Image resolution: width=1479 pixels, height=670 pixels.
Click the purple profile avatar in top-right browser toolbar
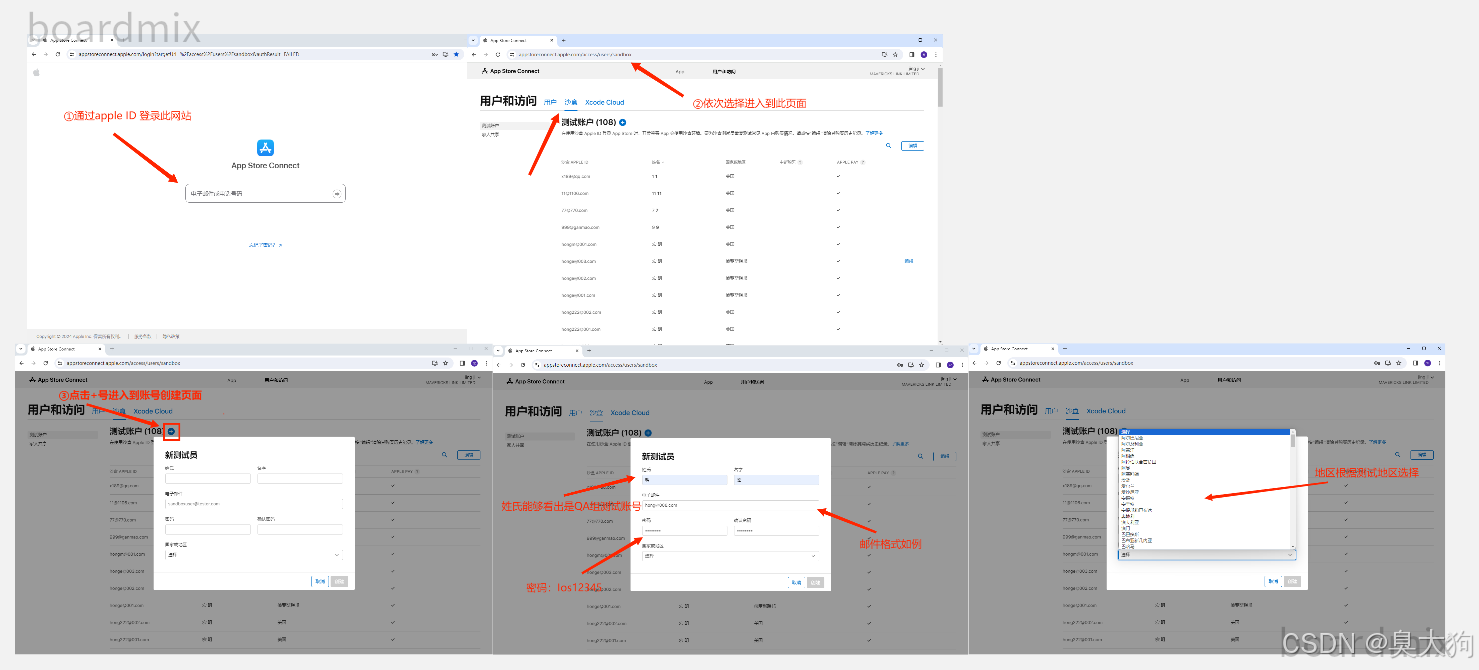pos(924,54)
